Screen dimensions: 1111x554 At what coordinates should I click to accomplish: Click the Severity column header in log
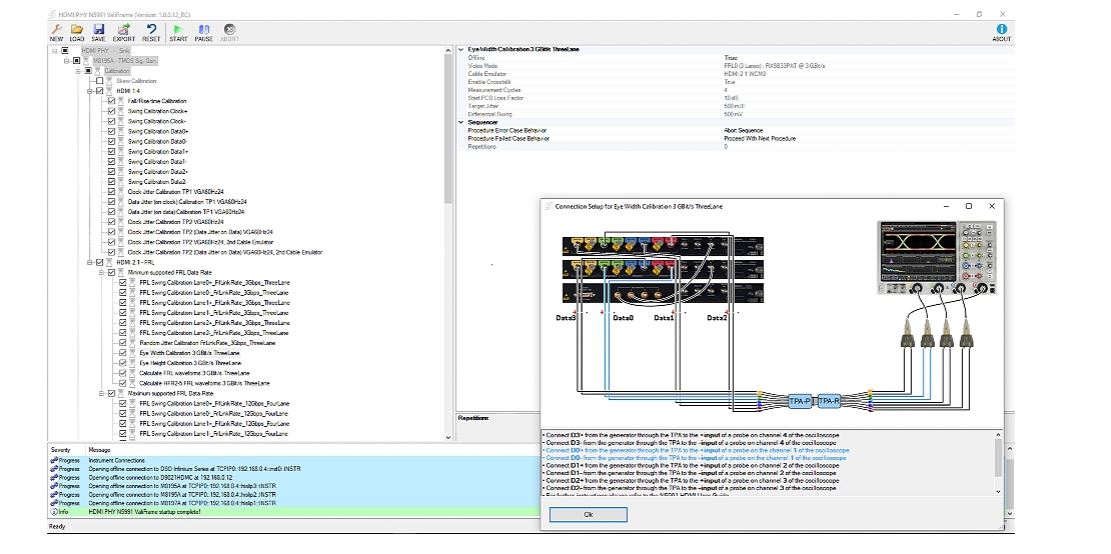point(61,450)
